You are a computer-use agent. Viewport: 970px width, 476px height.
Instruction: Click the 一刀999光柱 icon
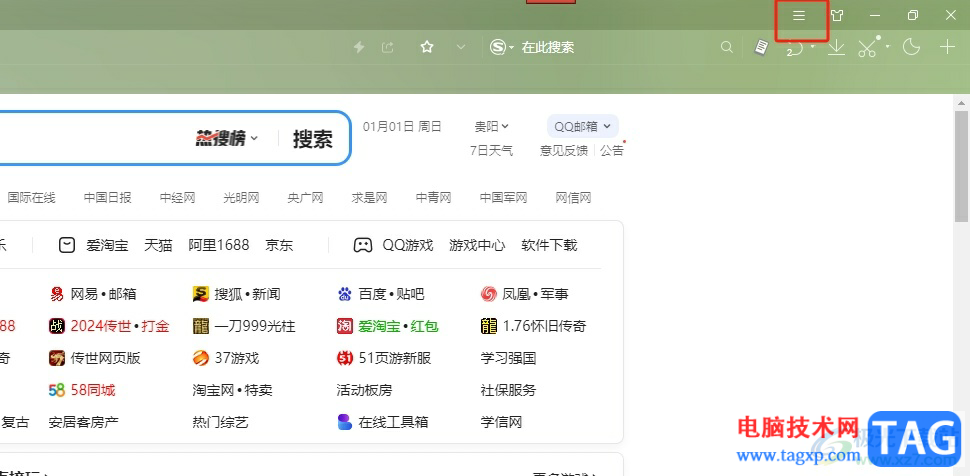click(200, 326)
